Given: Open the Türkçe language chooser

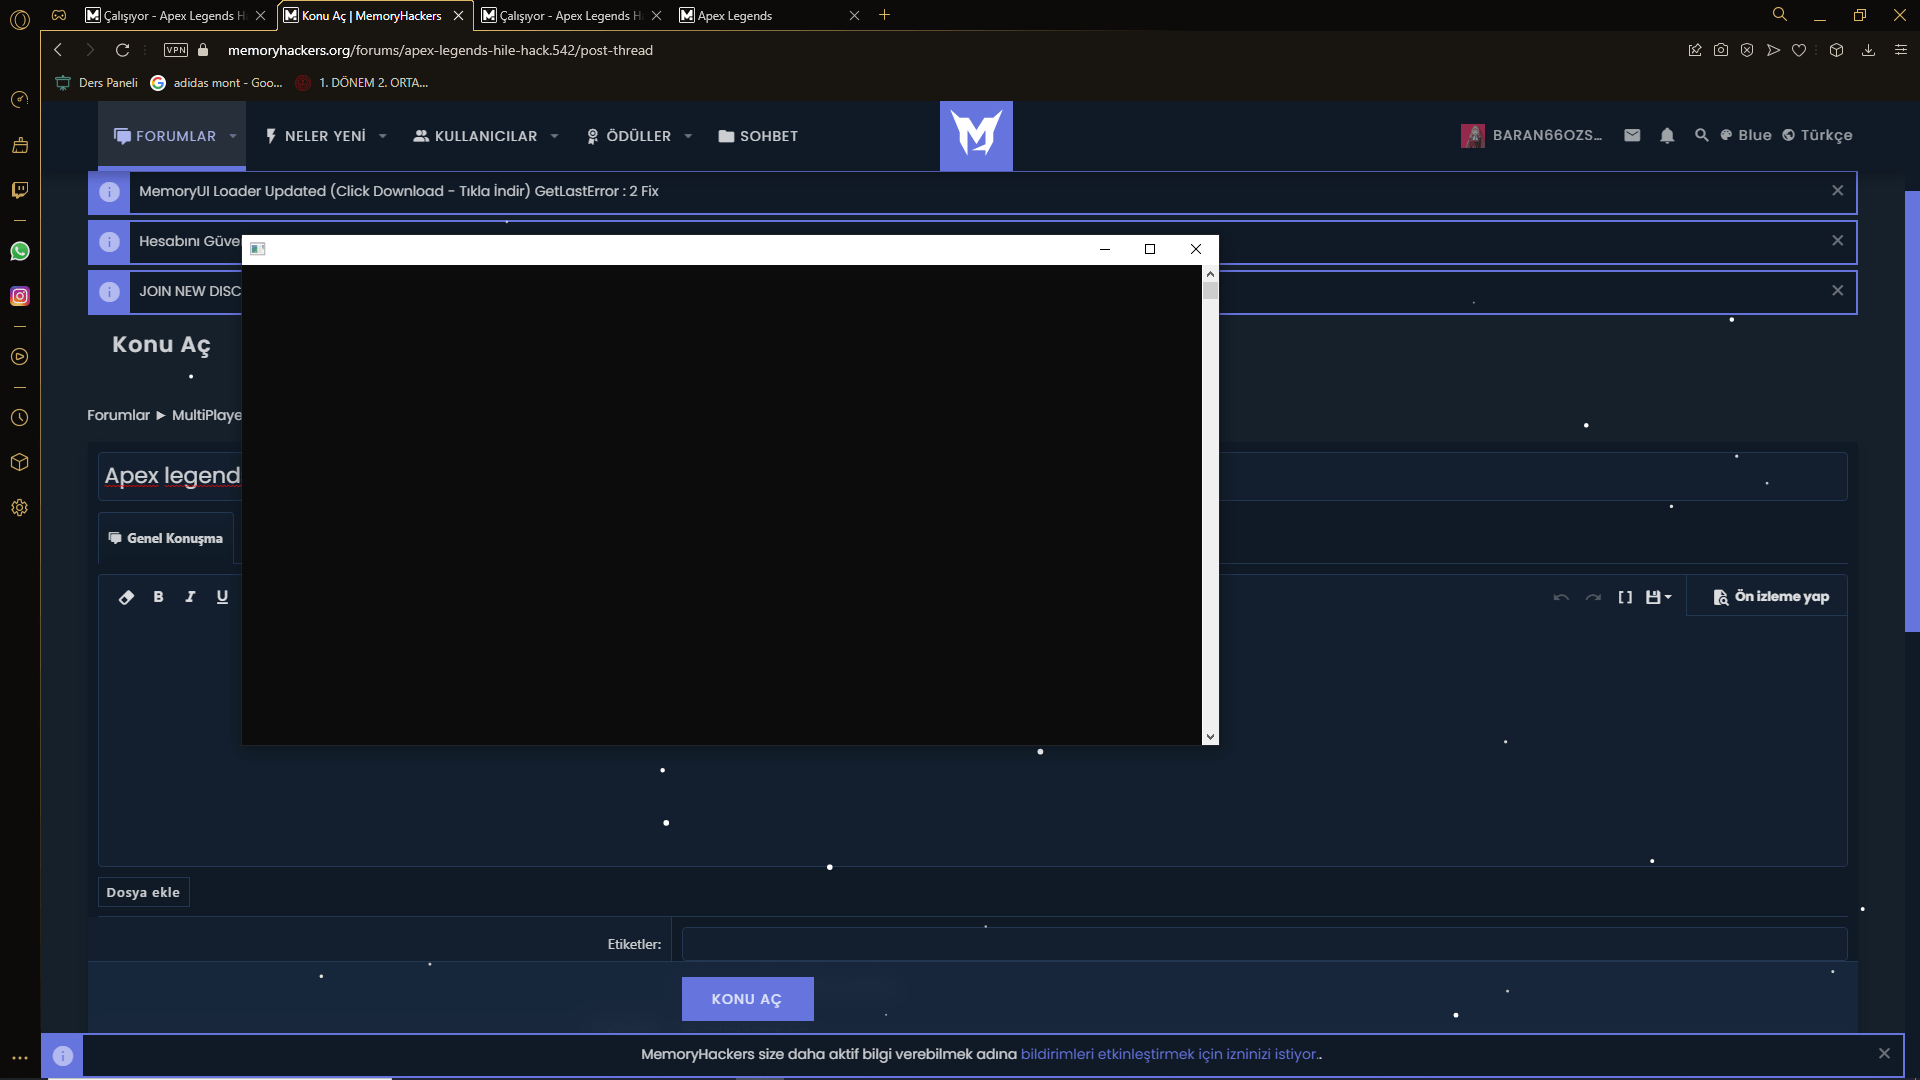Looking at the screenshot, I should tap(1817, 135).
